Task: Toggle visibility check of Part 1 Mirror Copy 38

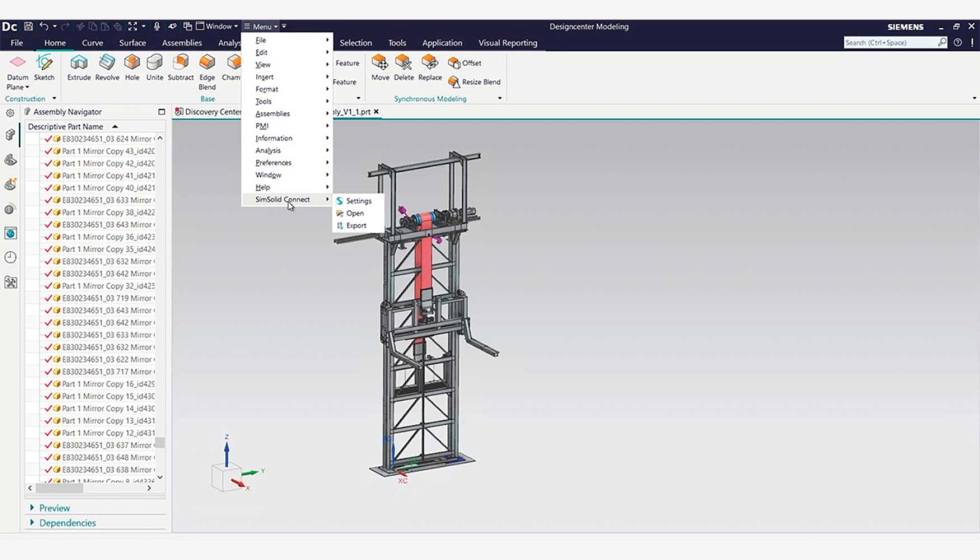Action: [48, 212]
